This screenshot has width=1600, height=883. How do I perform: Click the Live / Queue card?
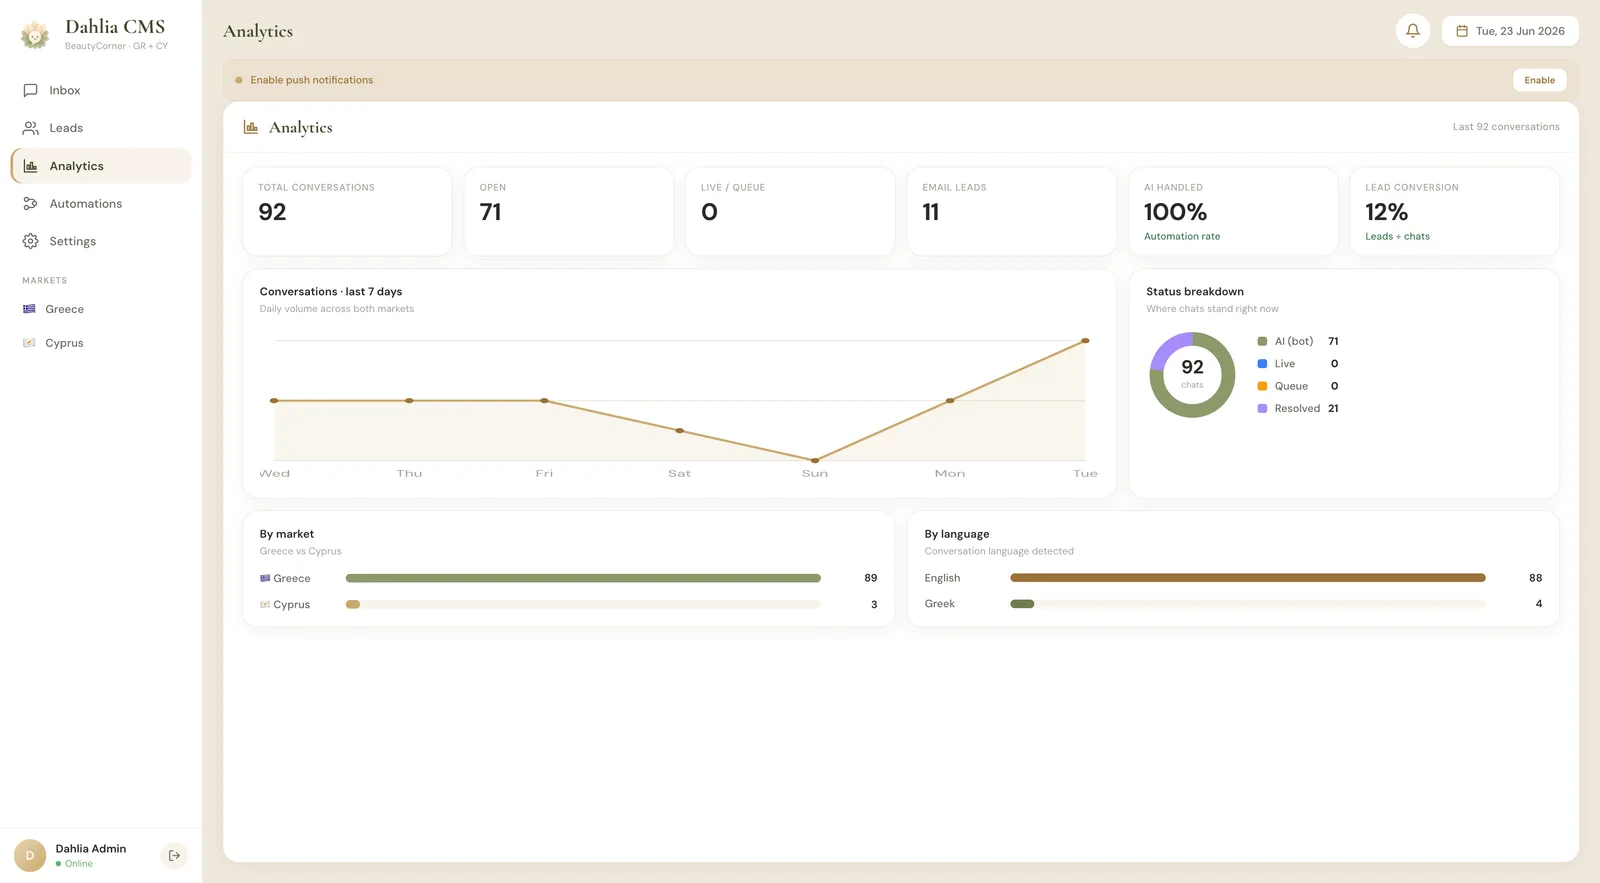click(x=790, y=211)
